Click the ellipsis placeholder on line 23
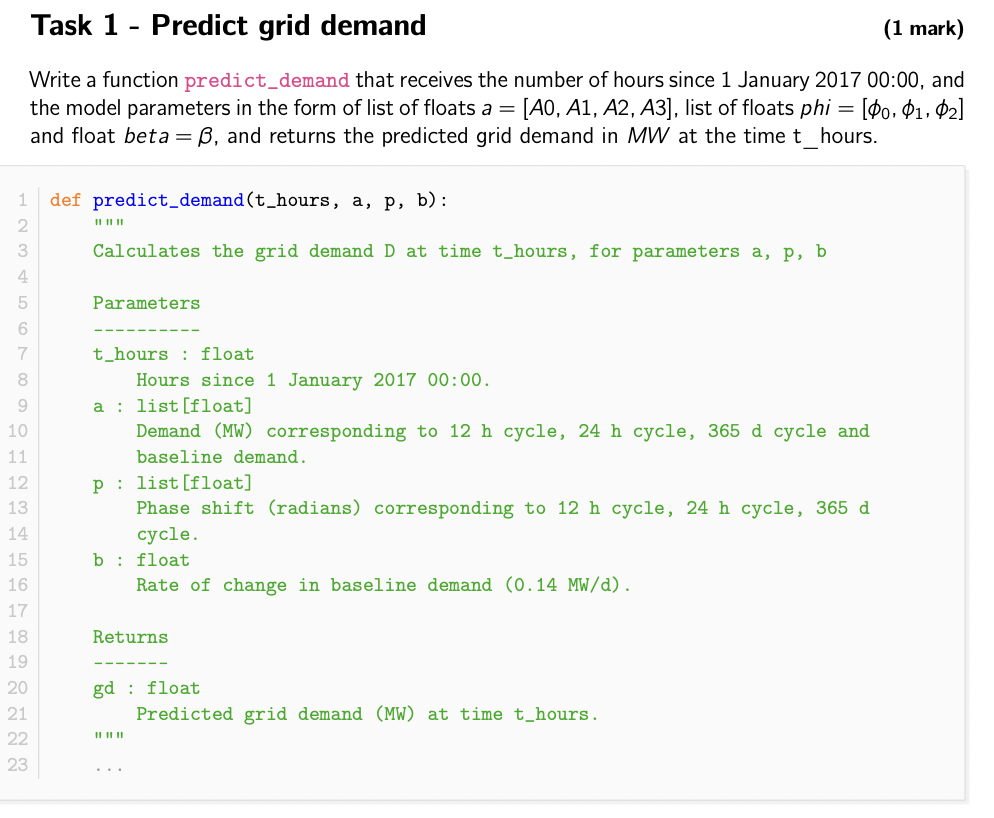This screenshot has width=994, height=818. point(109,769)
